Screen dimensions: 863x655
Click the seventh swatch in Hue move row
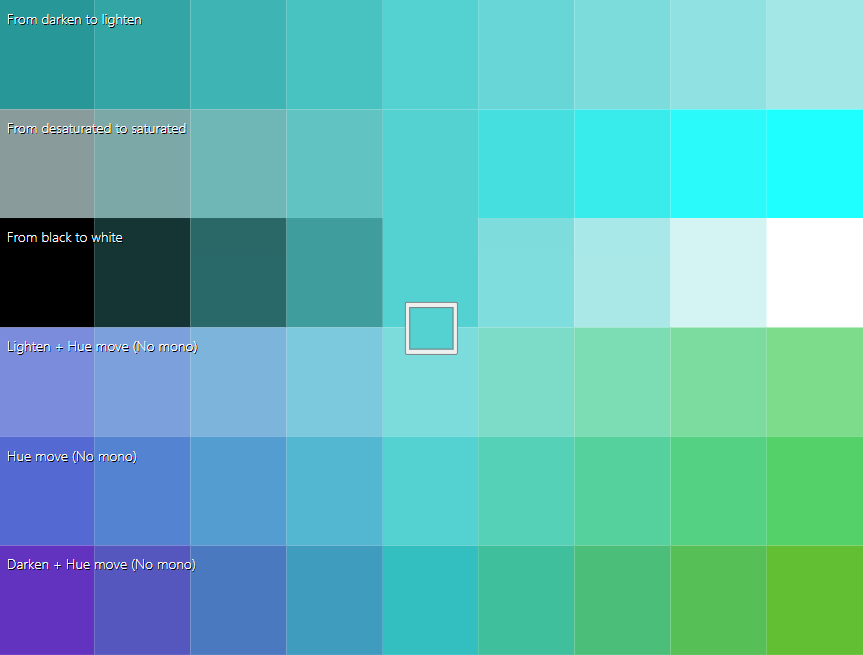pyautogui.click(x=623, y=491)
